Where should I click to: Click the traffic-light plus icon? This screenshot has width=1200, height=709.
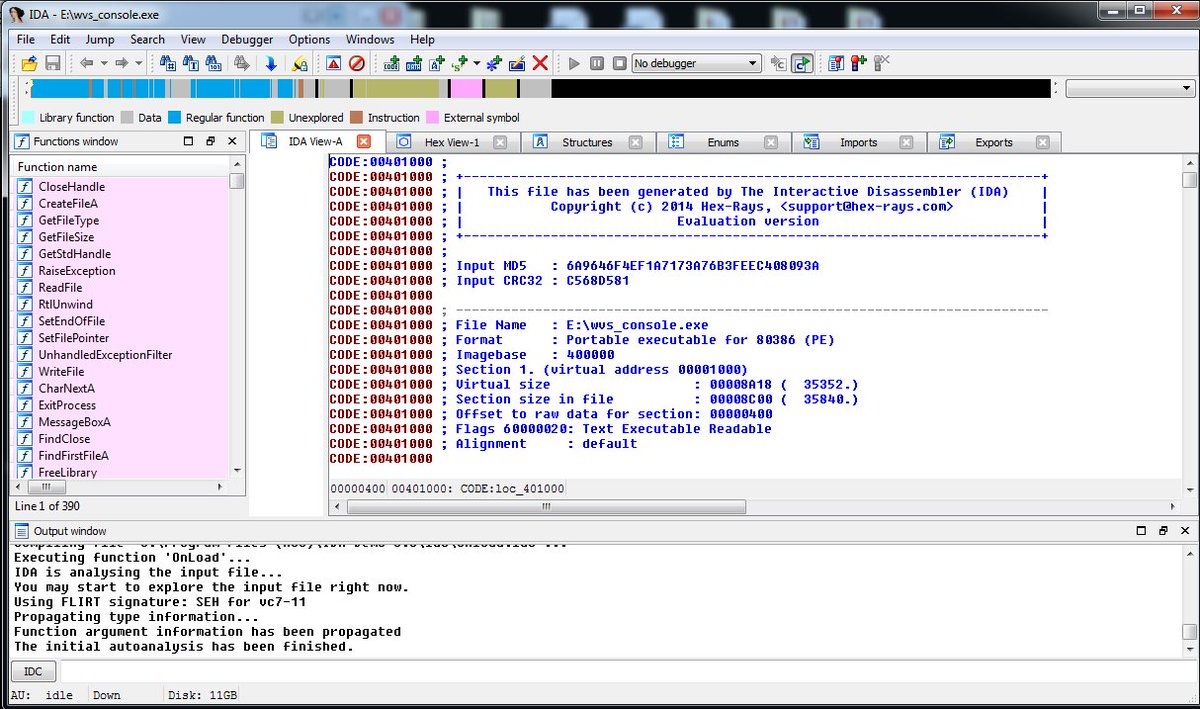coord(859,63)
